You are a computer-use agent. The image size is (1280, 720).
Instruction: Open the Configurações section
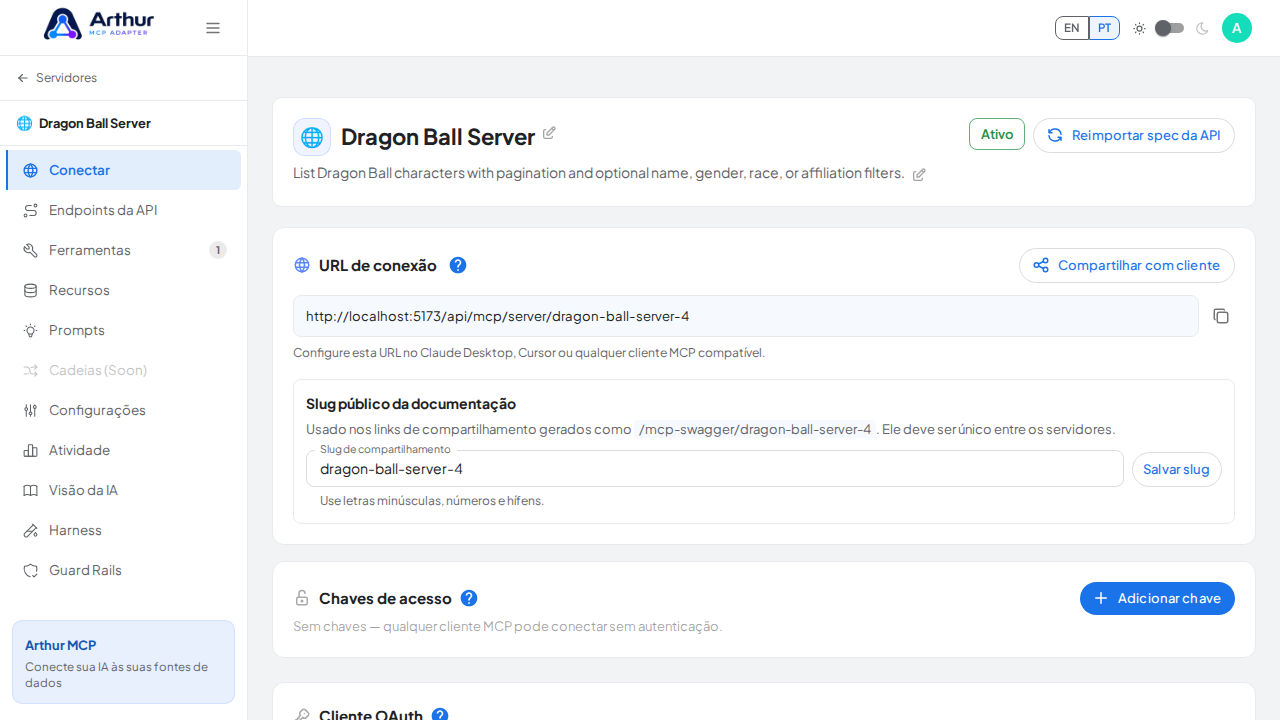[x=123, y=410]
